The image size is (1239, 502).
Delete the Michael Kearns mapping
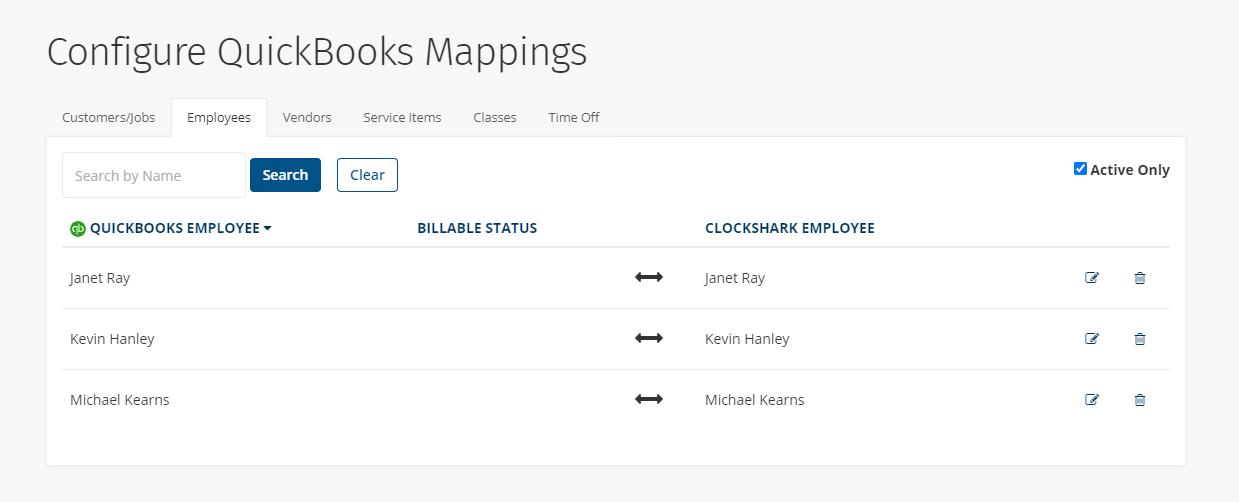pos(1140,400)
